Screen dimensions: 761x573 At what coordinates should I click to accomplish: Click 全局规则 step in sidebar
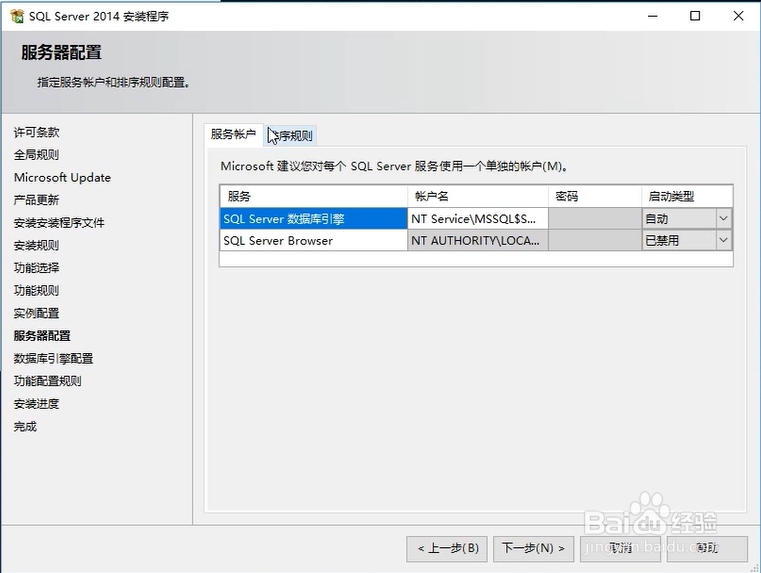[x=36, y=155]
